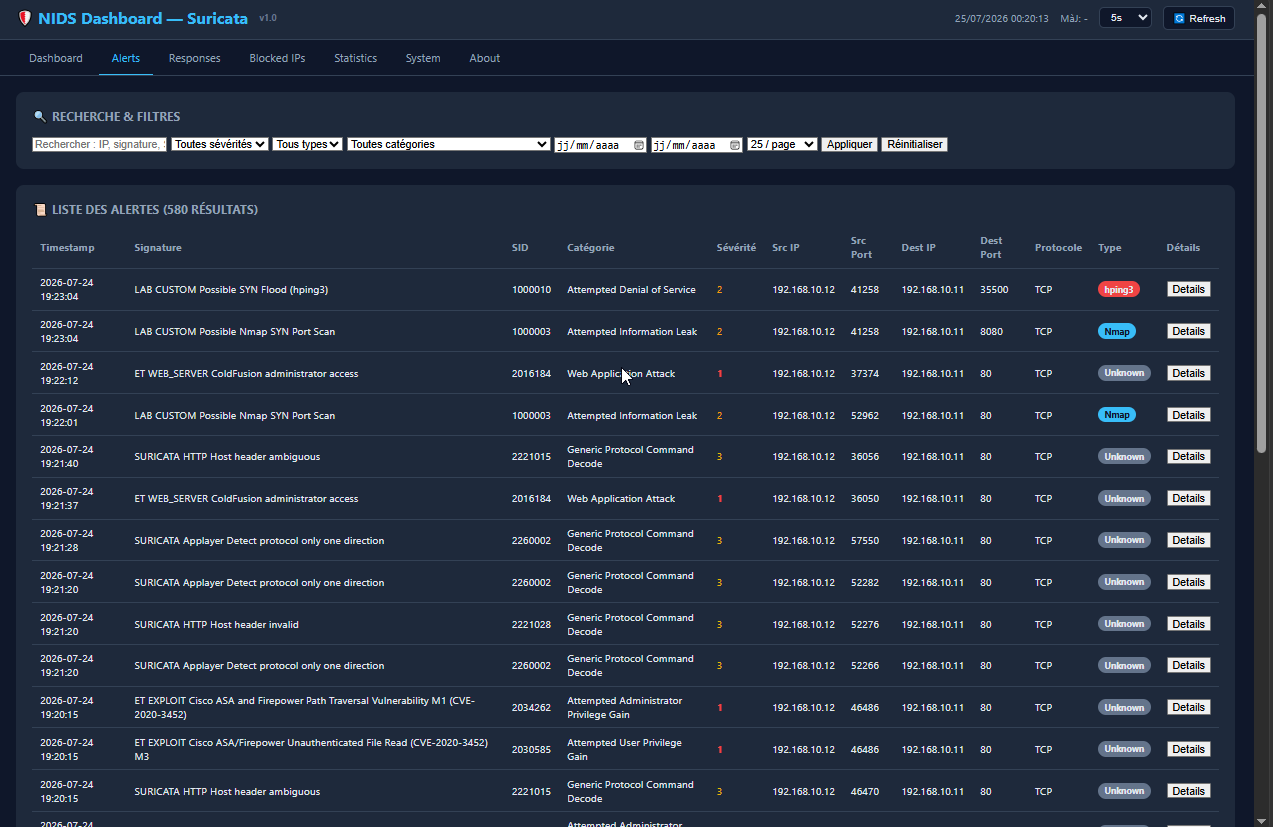Open the Statistics tab

(x=355, y=58)
